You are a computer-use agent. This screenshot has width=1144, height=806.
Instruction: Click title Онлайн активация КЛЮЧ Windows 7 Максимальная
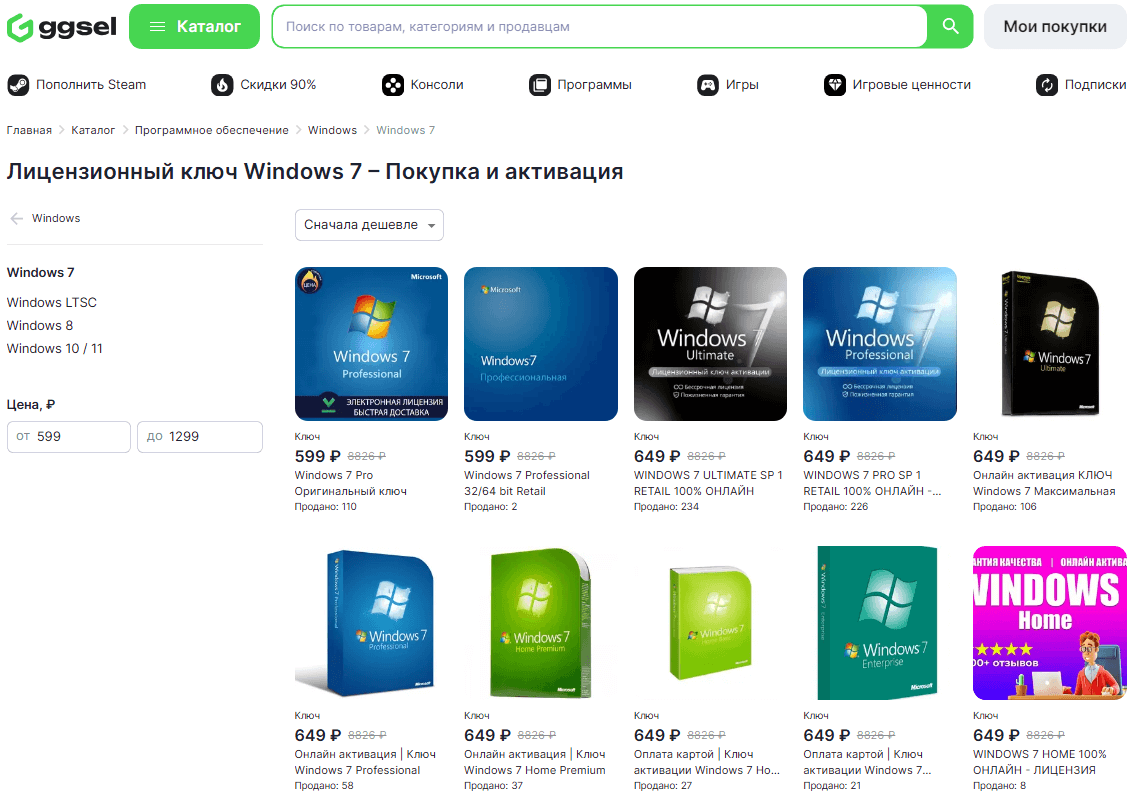tap(1044, 483)
